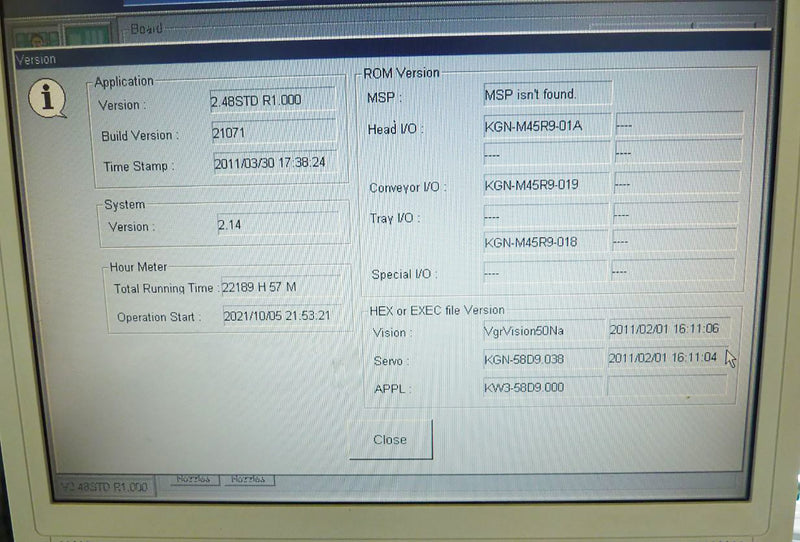Click the 'Operation Start :' label
800x542 pixels.
[159, 317]
